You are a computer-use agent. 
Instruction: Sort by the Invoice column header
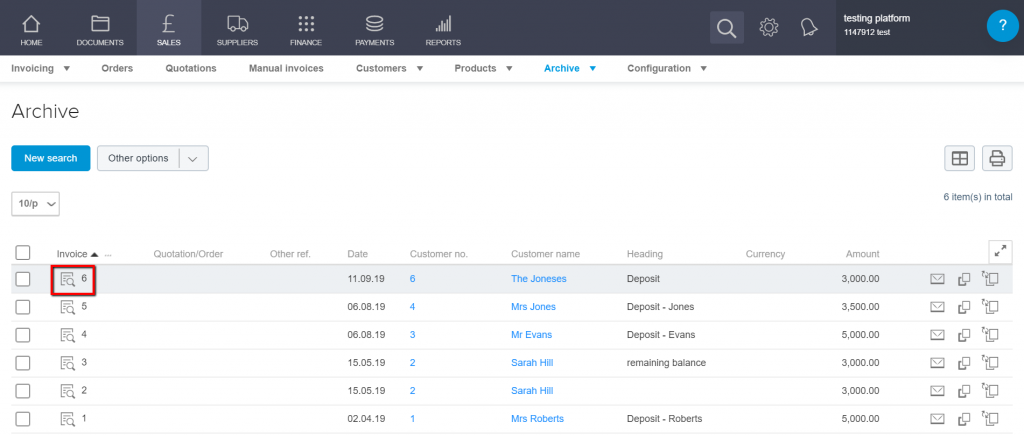[x=72, y=254]
